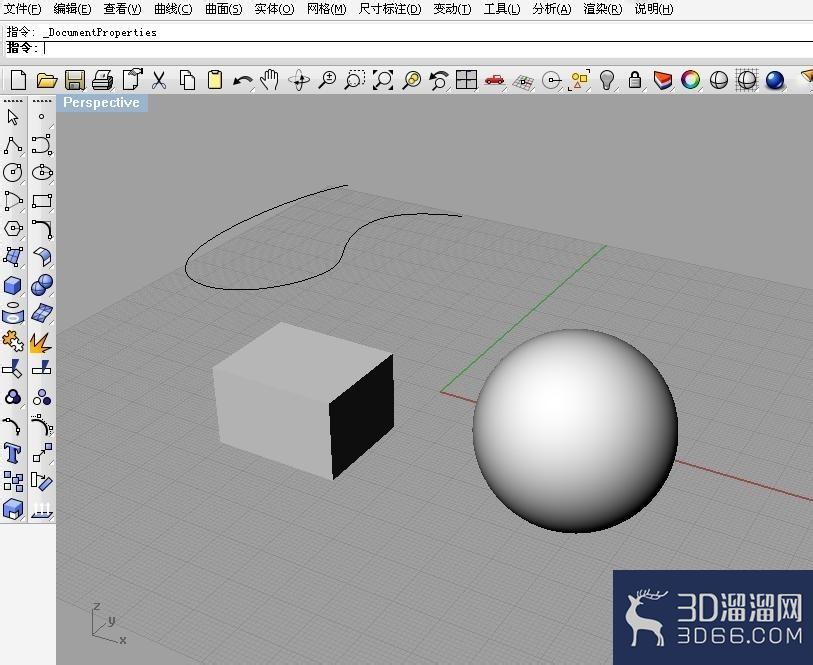The image size is (813, 665).
Task: Cut selection with the scissors icon
Action: click(159, 80)
